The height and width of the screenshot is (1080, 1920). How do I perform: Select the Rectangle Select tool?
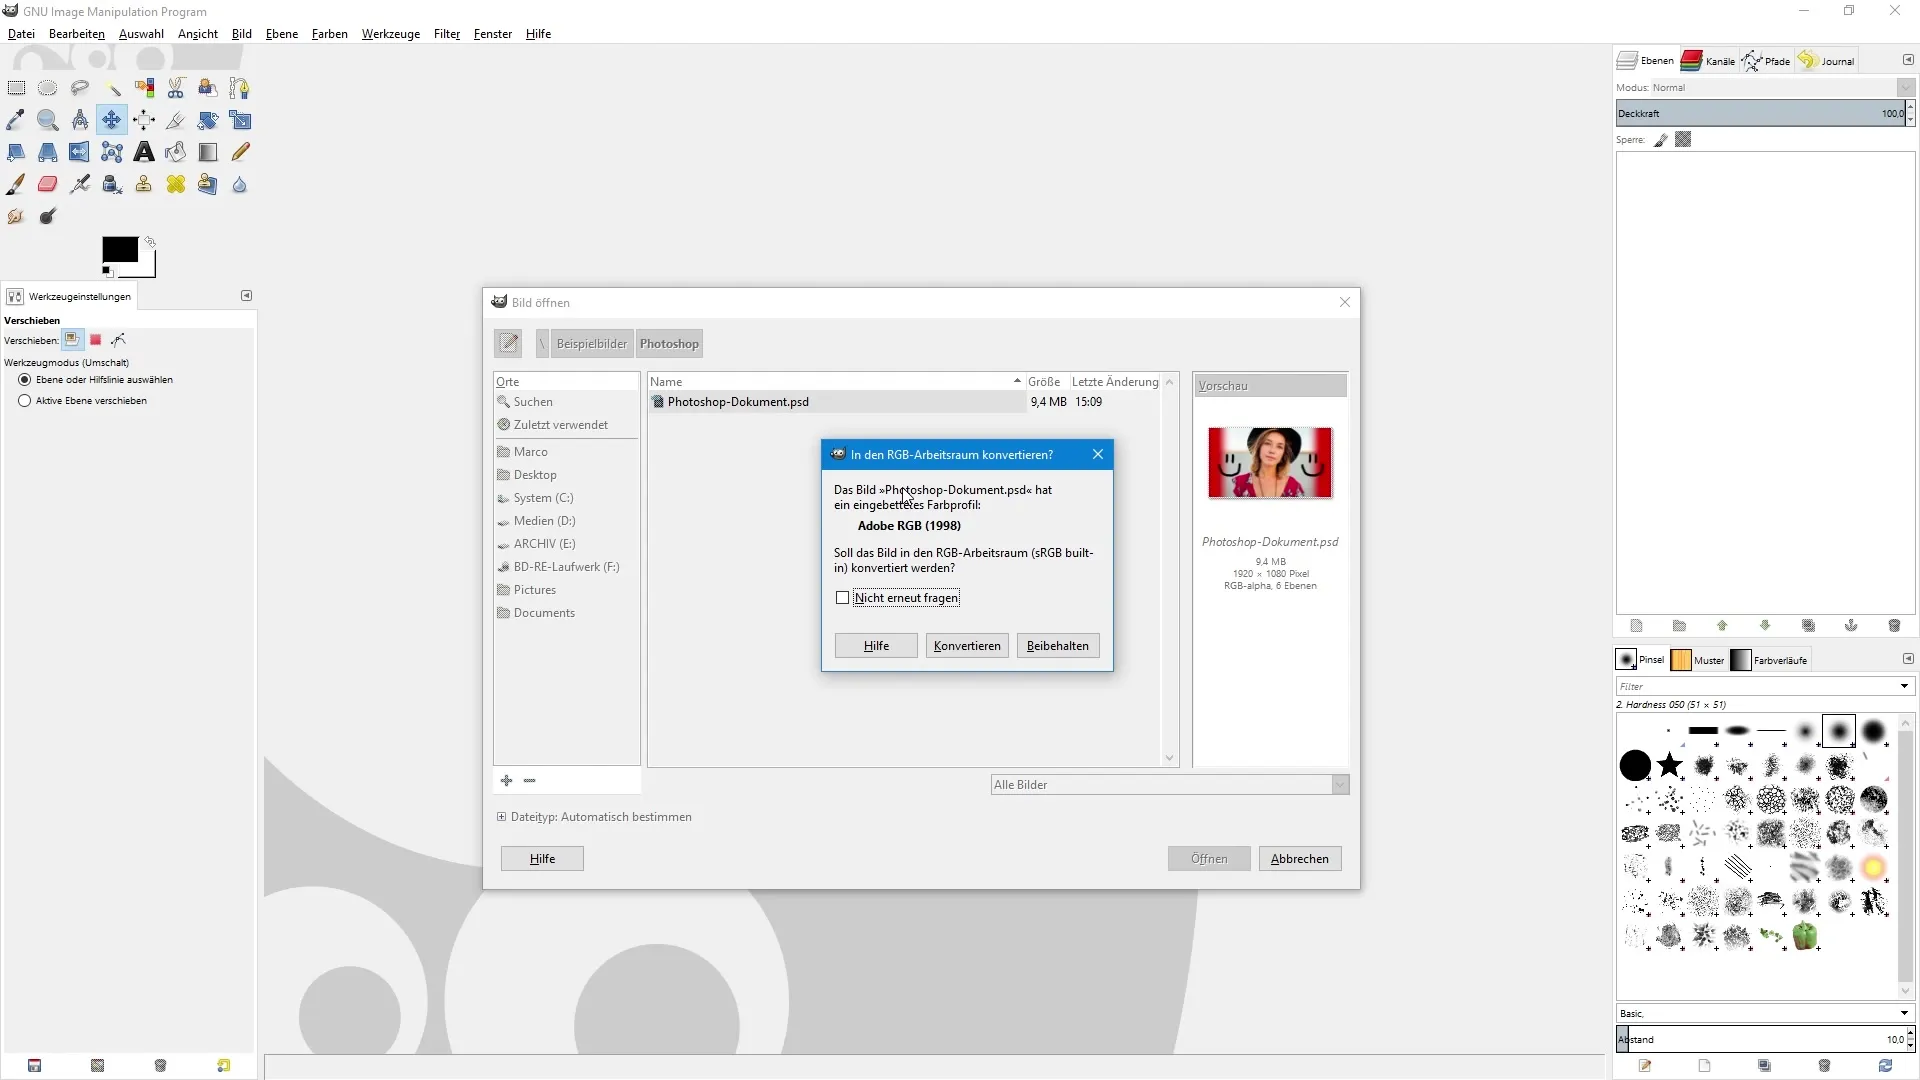pos(16,88)
